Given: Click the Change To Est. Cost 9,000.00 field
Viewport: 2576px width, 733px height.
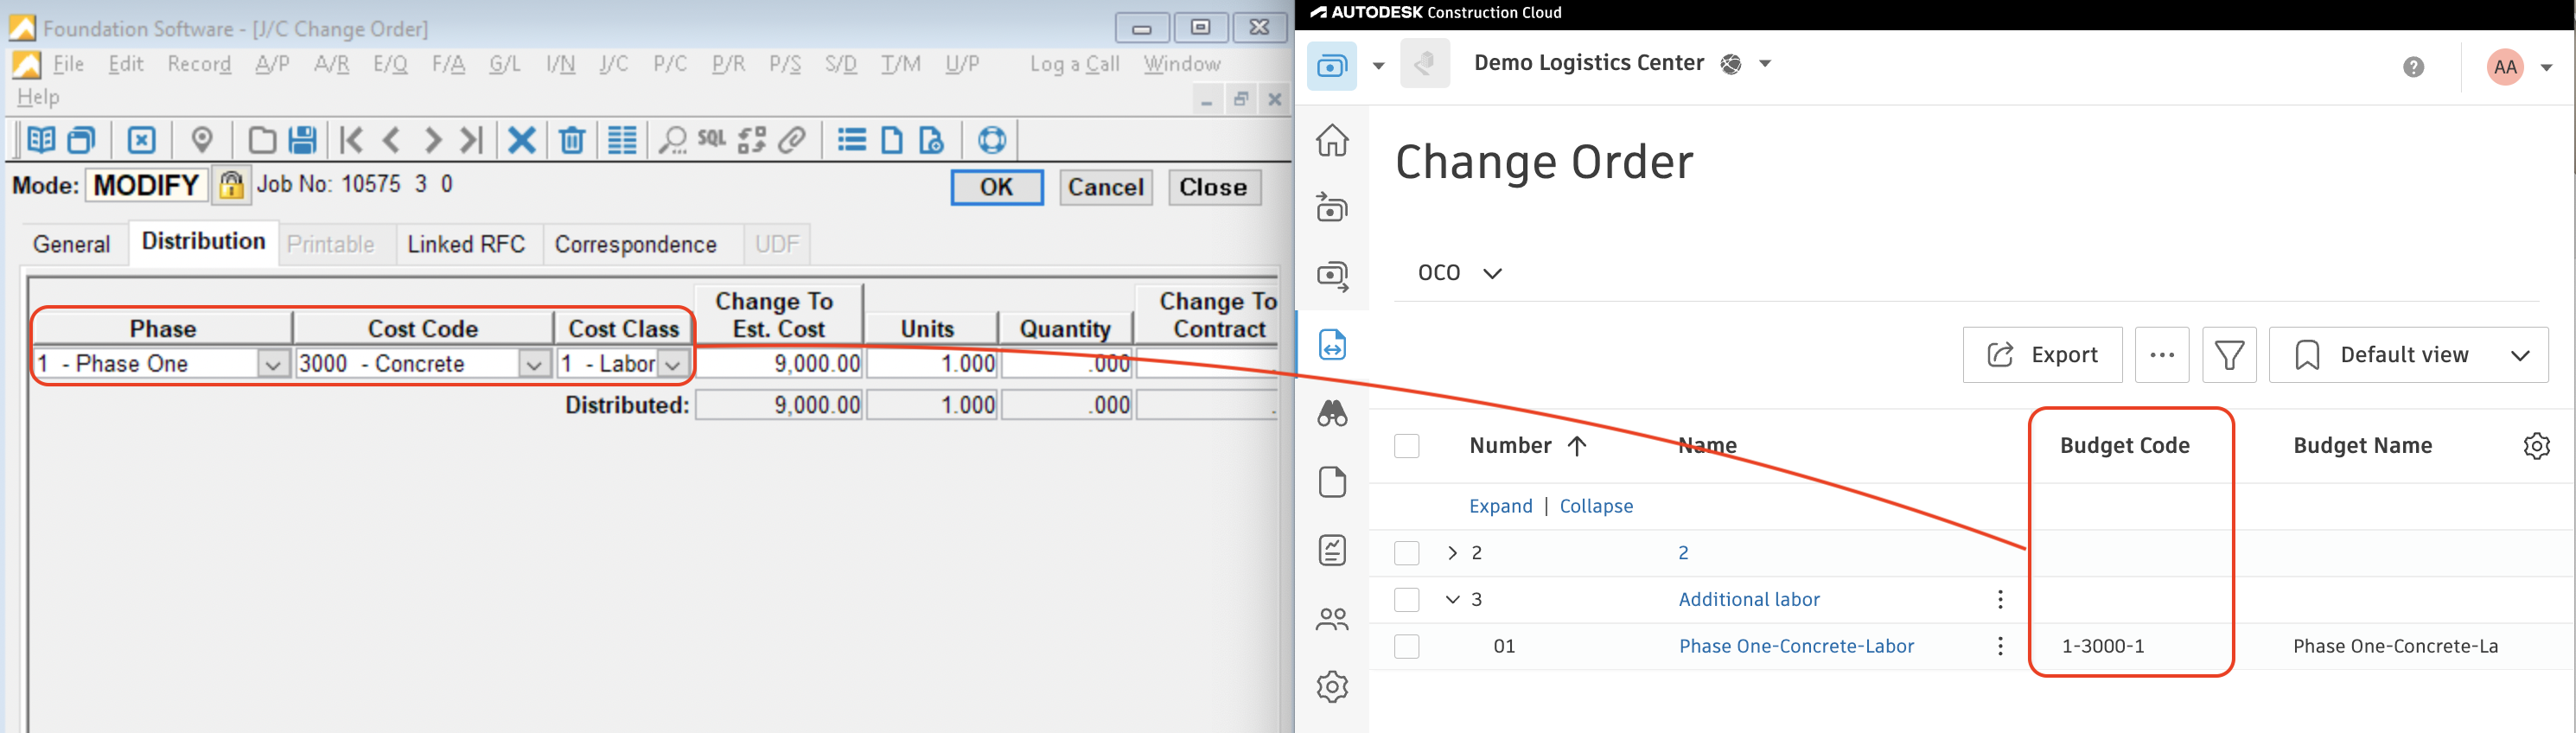Looking at the screenshot, I should click(x=779, y=364).
